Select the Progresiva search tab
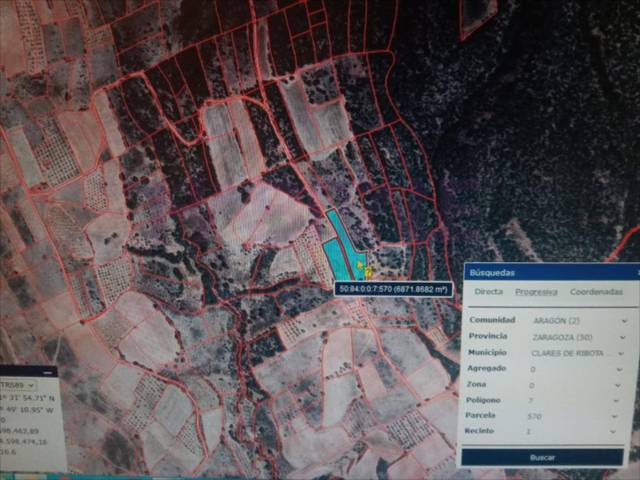This screenshot has width=640, height=480. pyautogui.click(x=536, y=292)
